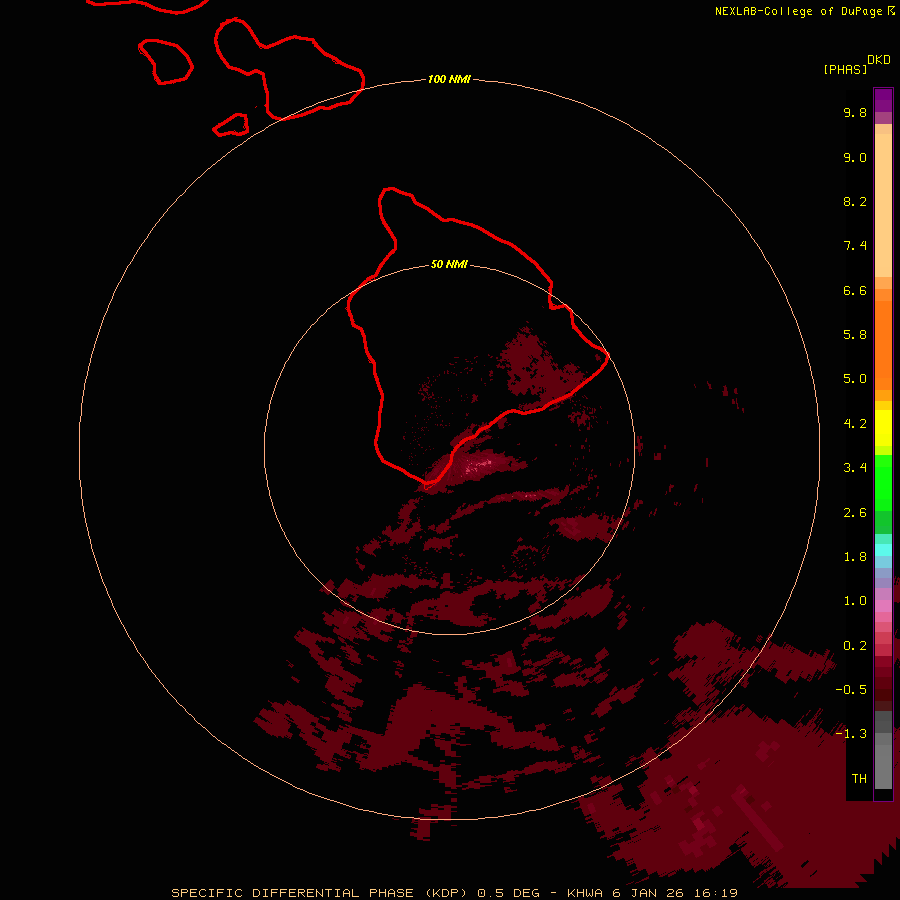The image size is (900, 900).
Task: Click the bright KDP echo core near the radar site
Action: pyautogui.click(x=479, y=464)
